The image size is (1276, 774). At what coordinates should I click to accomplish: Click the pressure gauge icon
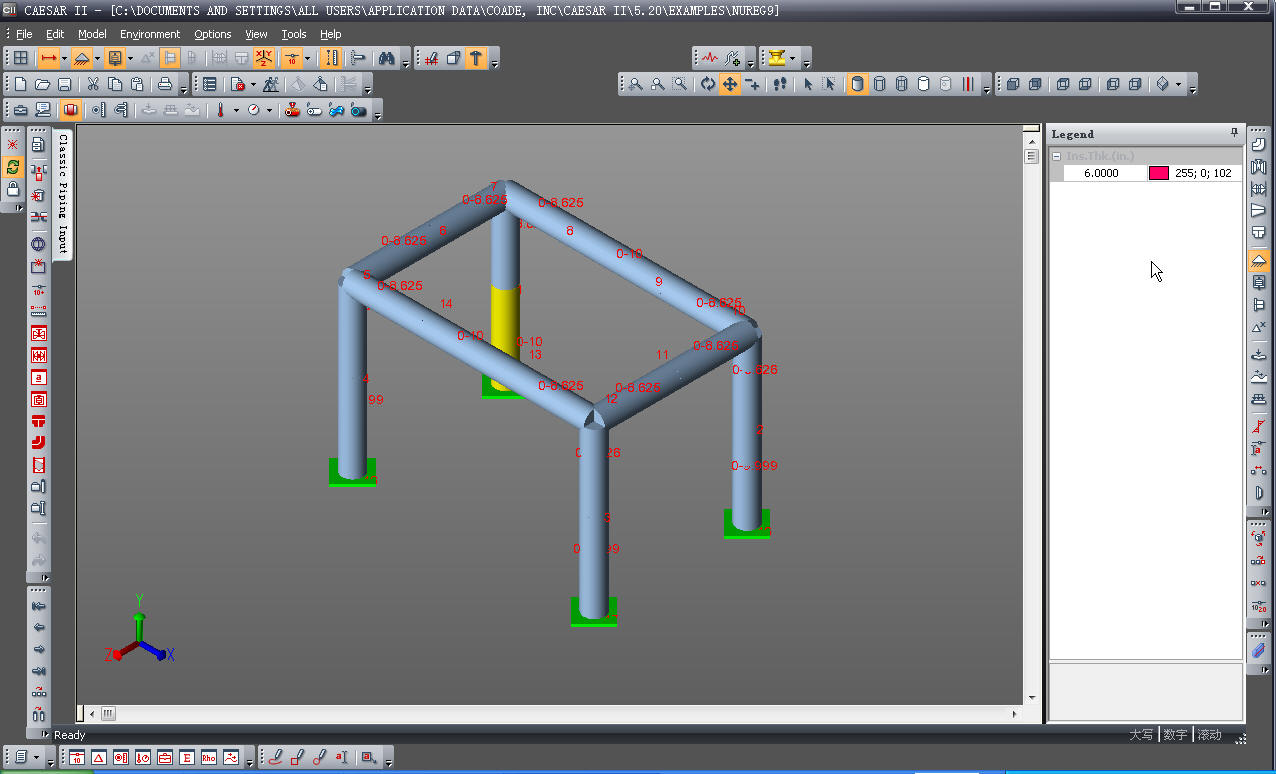(254, 110)
